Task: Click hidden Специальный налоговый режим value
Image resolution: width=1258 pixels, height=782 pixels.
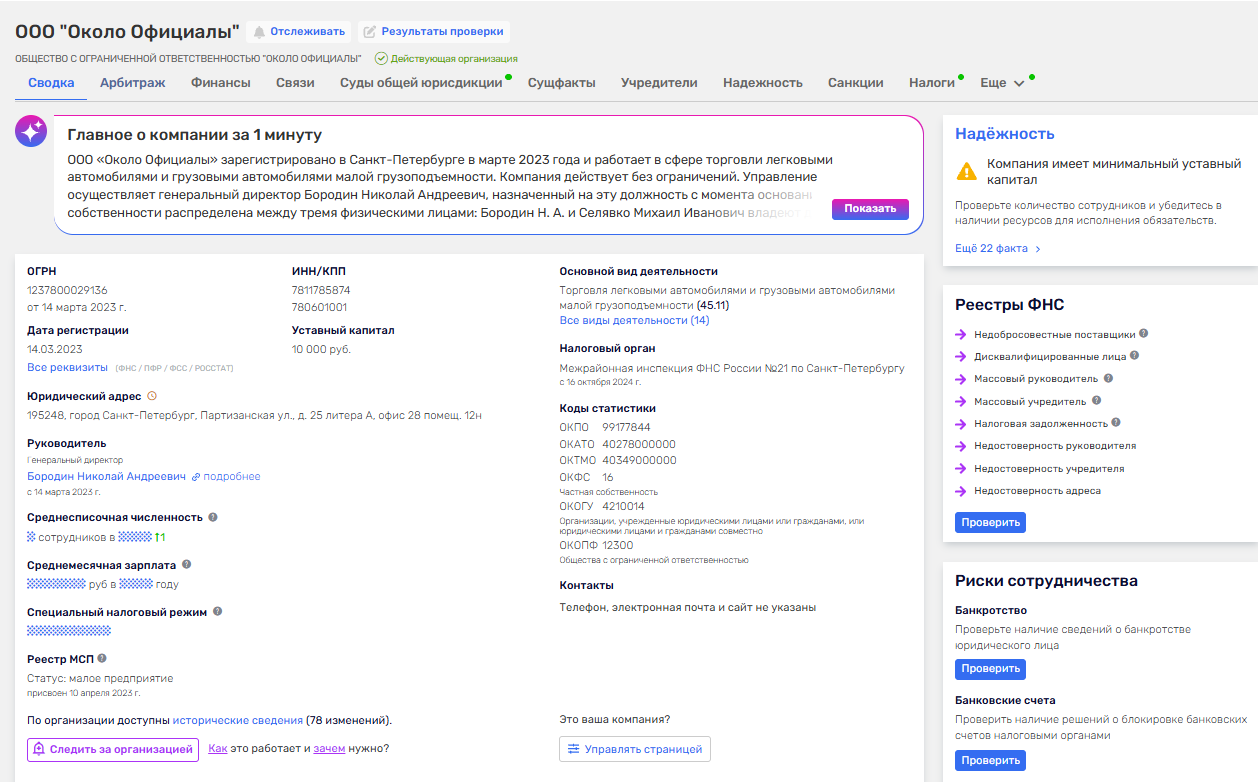Action: (69, 630)
